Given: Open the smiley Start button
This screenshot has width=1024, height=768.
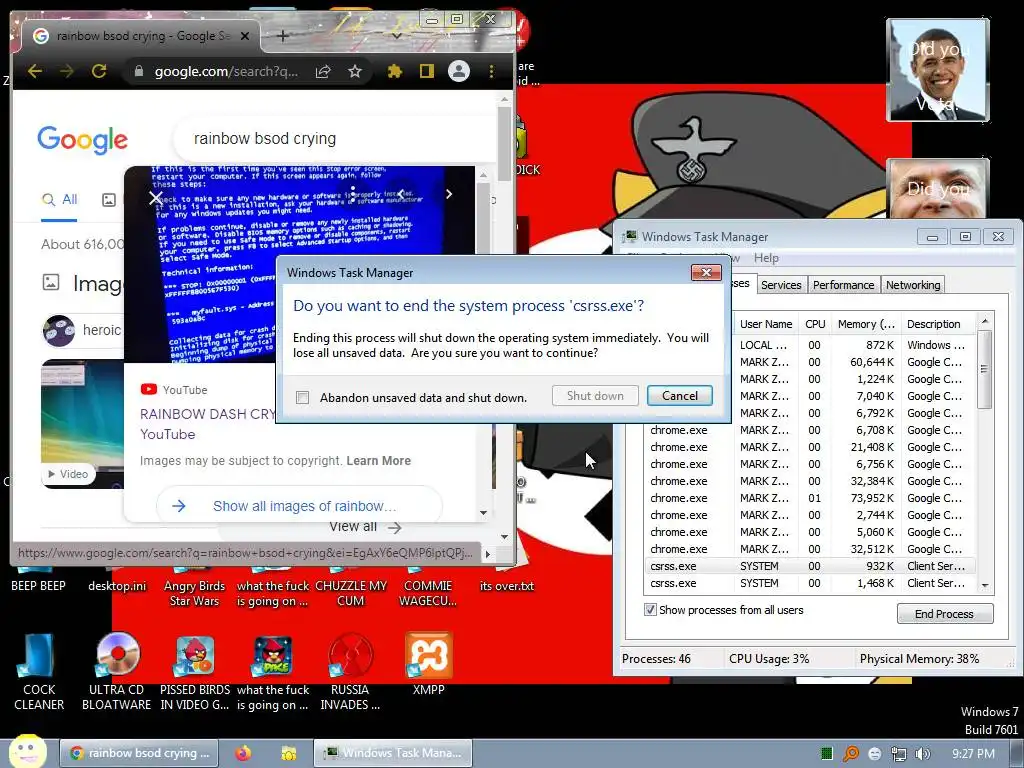Looking at the screenshot, I should [27, 751].
